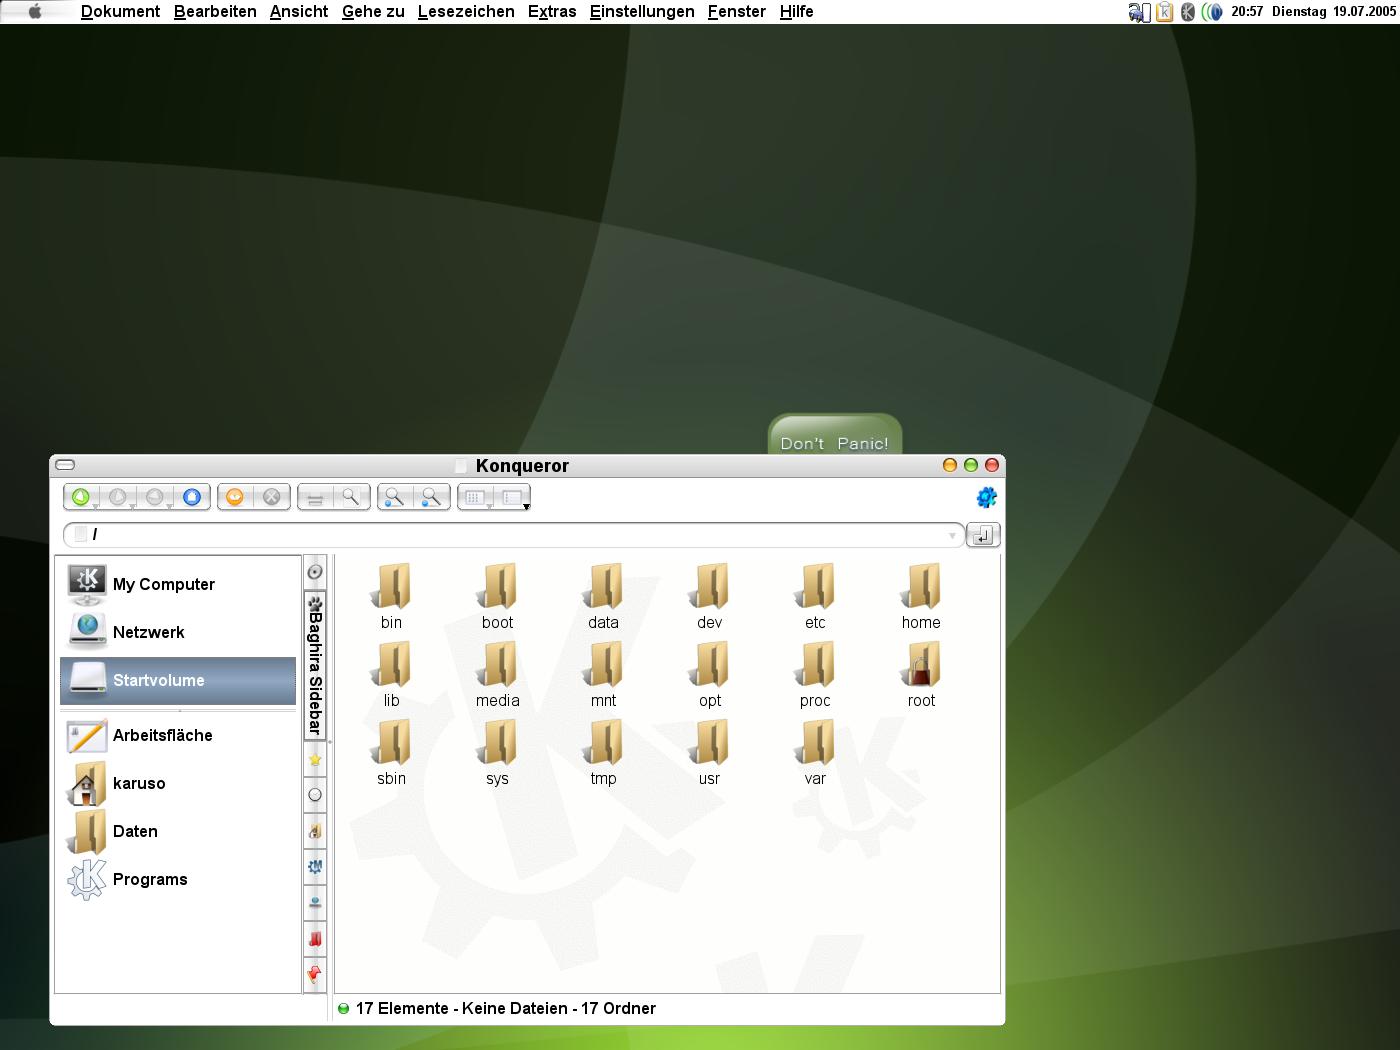Click the first zoom magnifier toolbar icon
Viewport: 1400px width, 1050px height.
[x=395, y=497]
